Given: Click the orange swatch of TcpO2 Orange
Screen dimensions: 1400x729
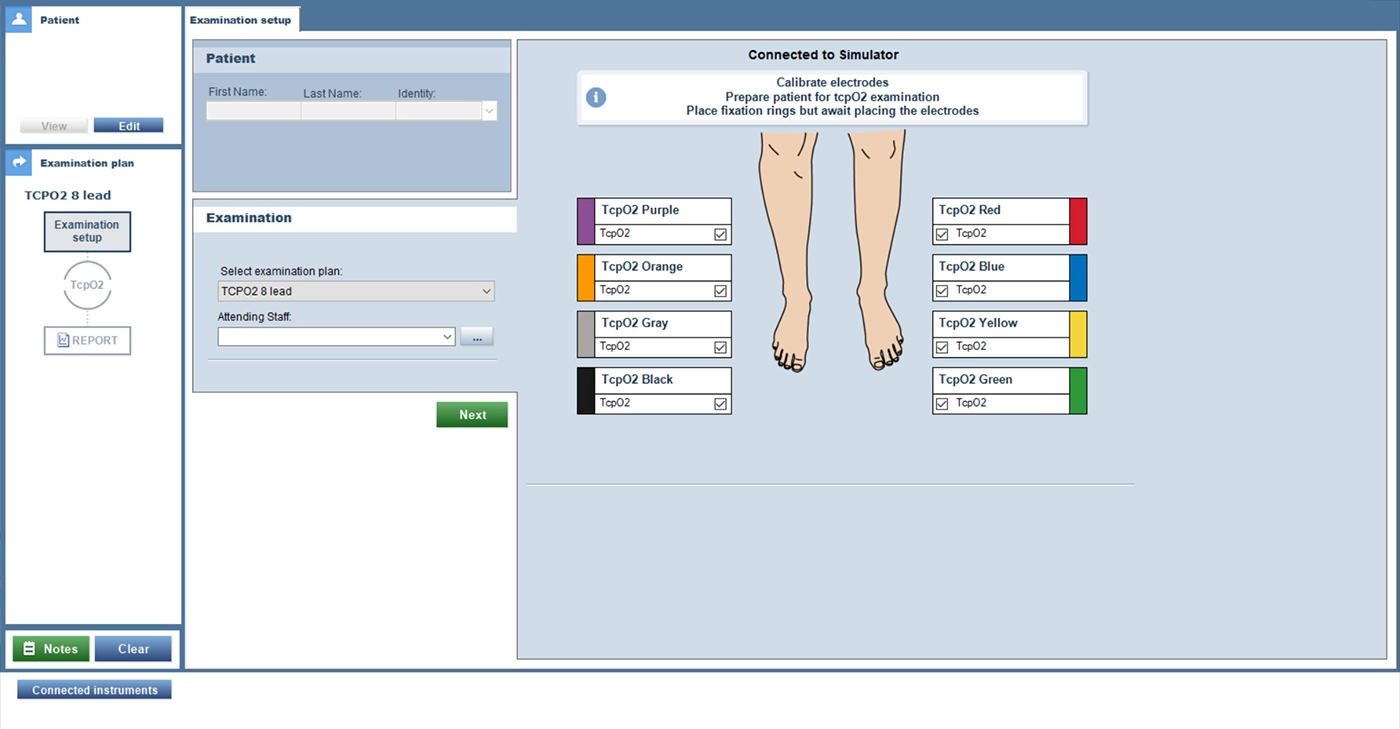Looking at the screenshot, I should coord(586,278).
